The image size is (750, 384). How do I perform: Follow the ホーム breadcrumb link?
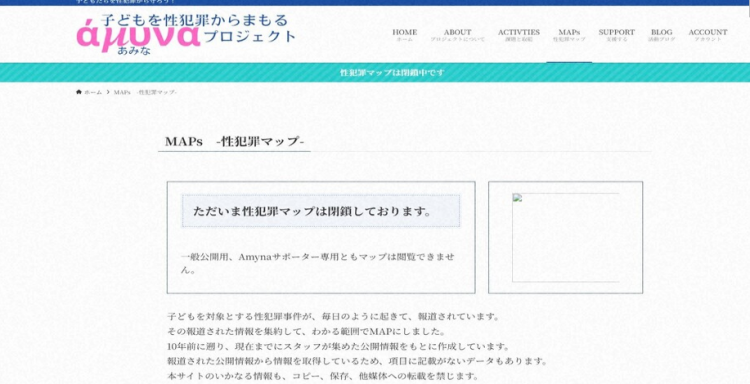[x=93, y=92]
